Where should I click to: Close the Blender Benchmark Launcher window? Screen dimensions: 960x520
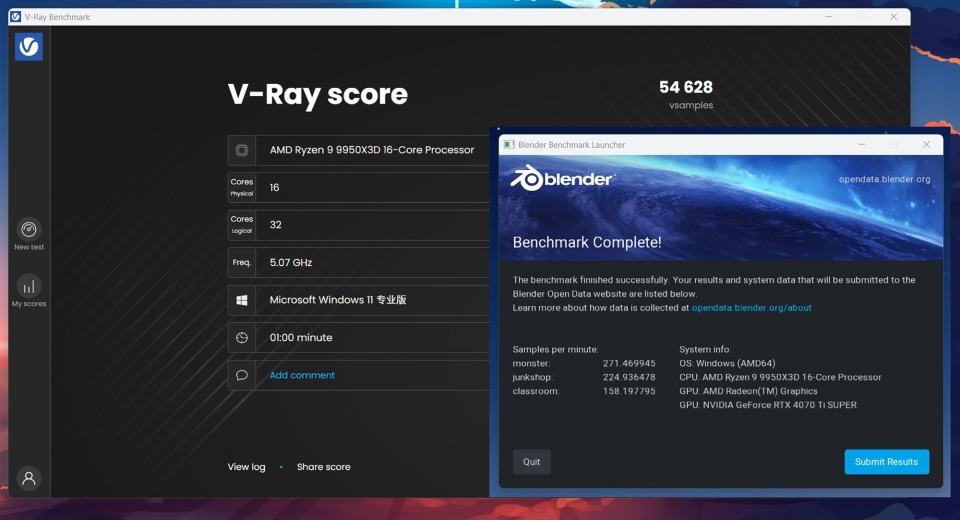click(926, 145)
